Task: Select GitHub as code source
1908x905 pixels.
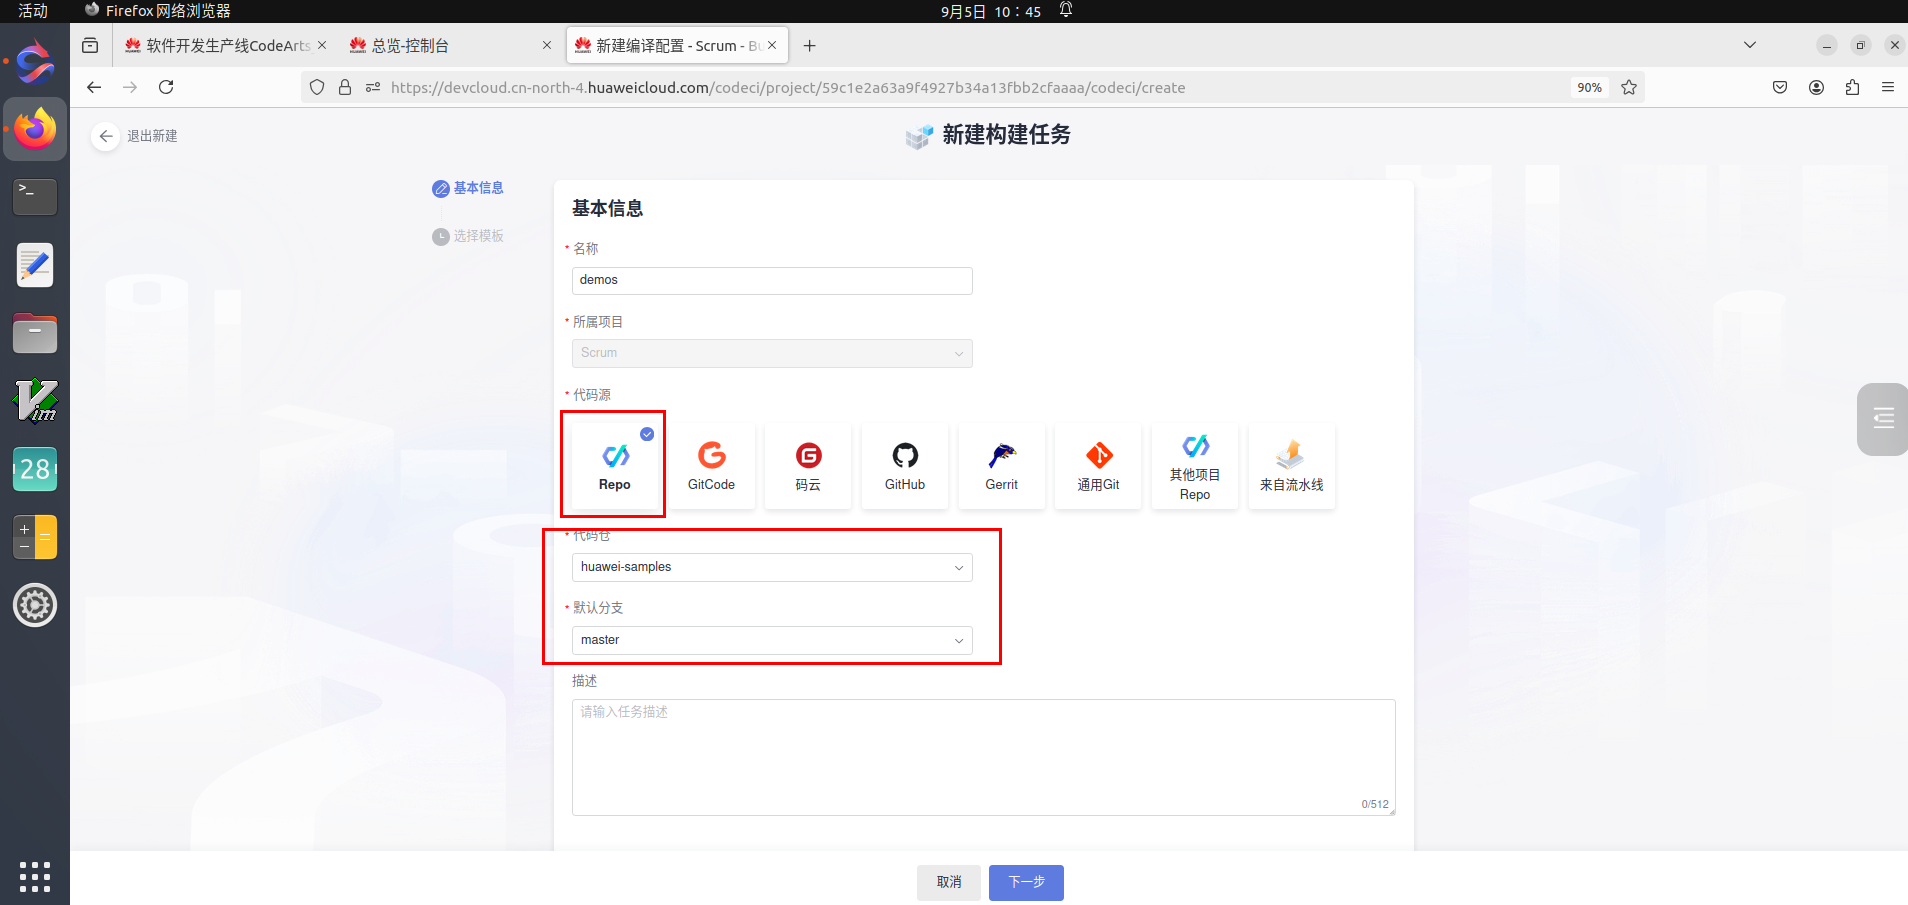Action: coord(905,465)
